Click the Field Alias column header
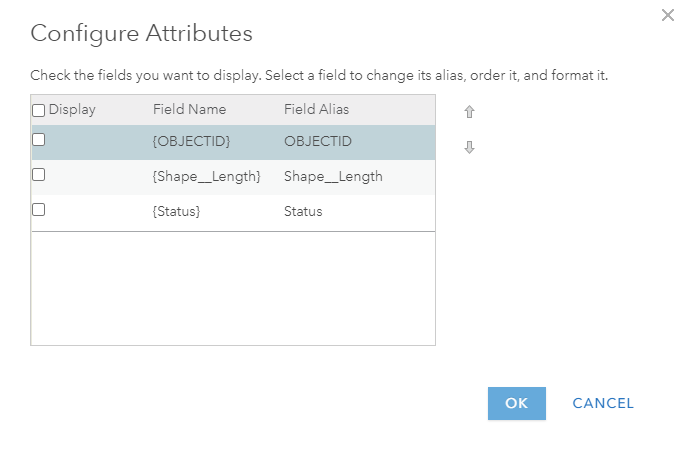682x457 pixels. [x=316, y=110]
